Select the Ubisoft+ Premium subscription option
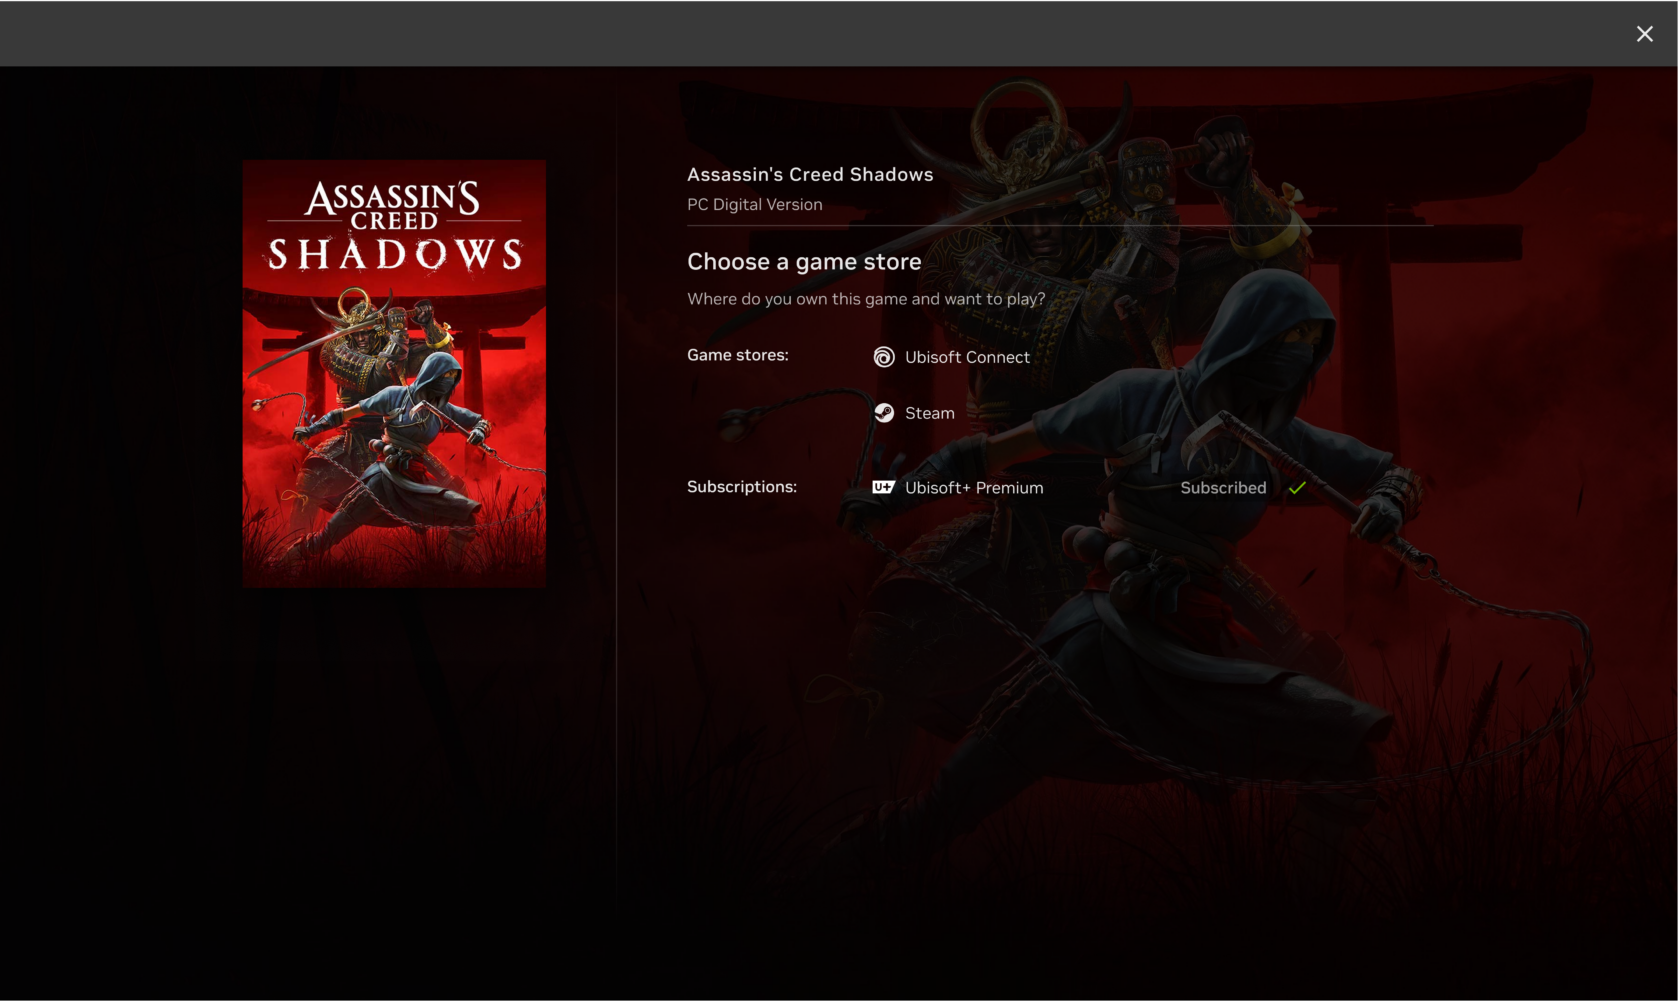 (x=974, y=488)
